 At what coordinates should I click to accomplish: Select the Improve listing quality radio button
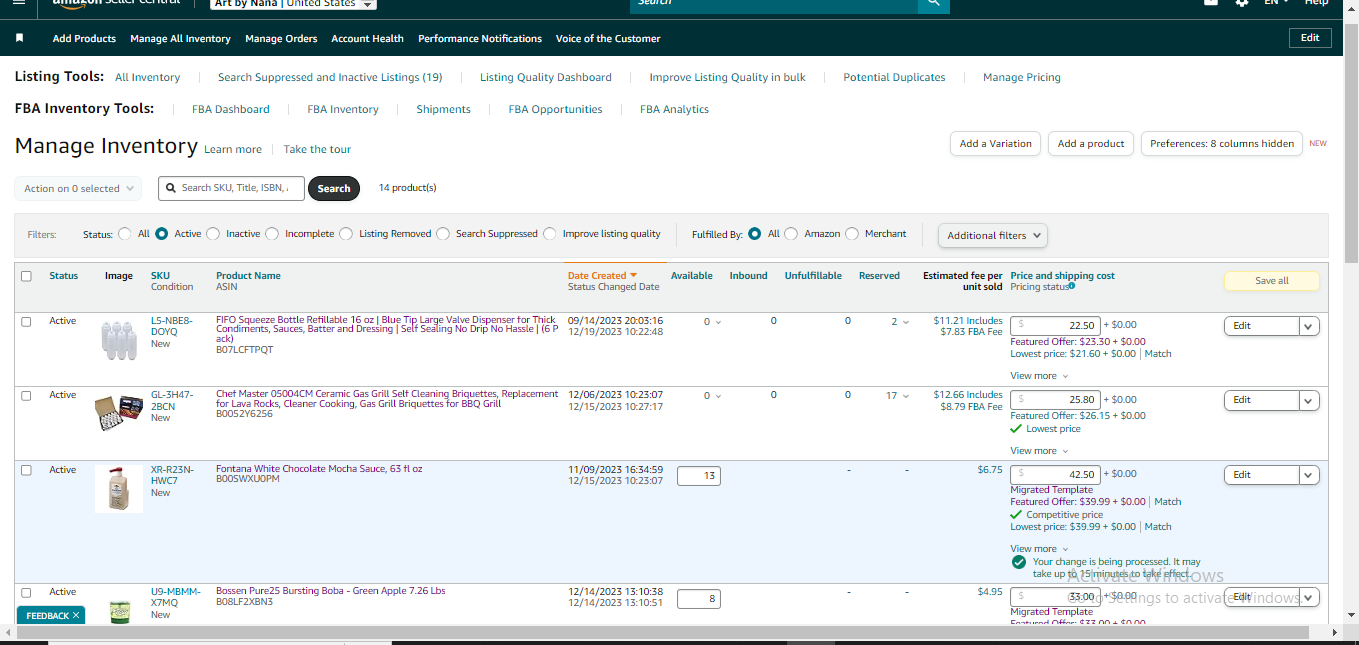point(550,234)
